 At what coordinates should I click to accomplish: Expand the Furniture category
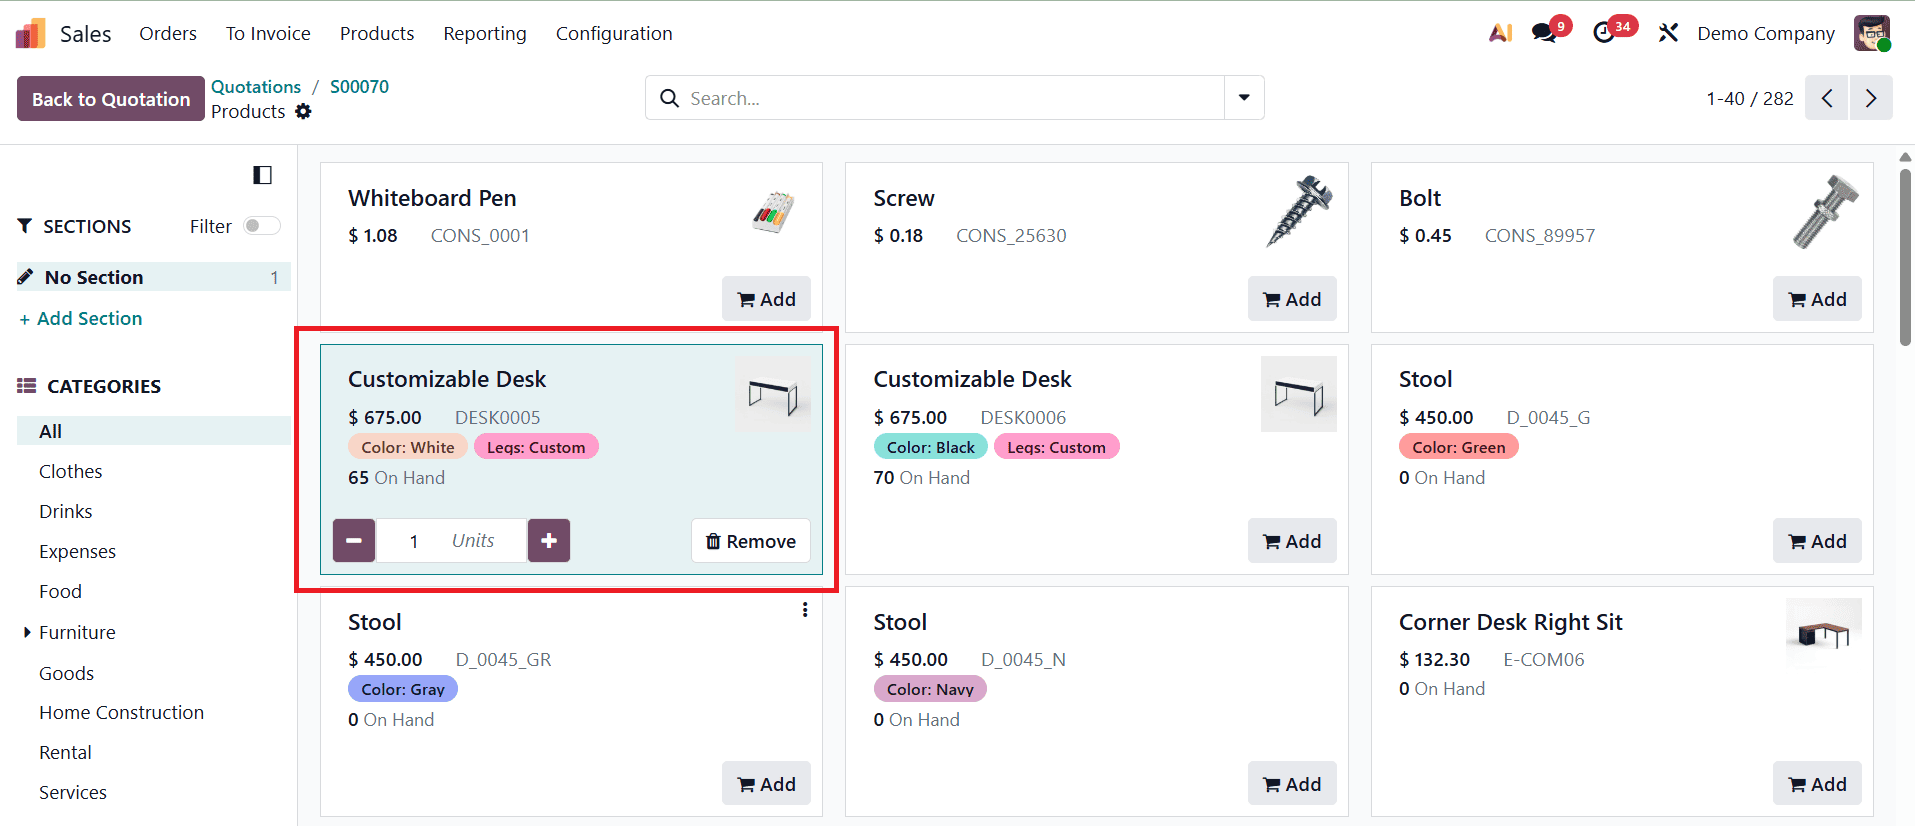point(26,632)
